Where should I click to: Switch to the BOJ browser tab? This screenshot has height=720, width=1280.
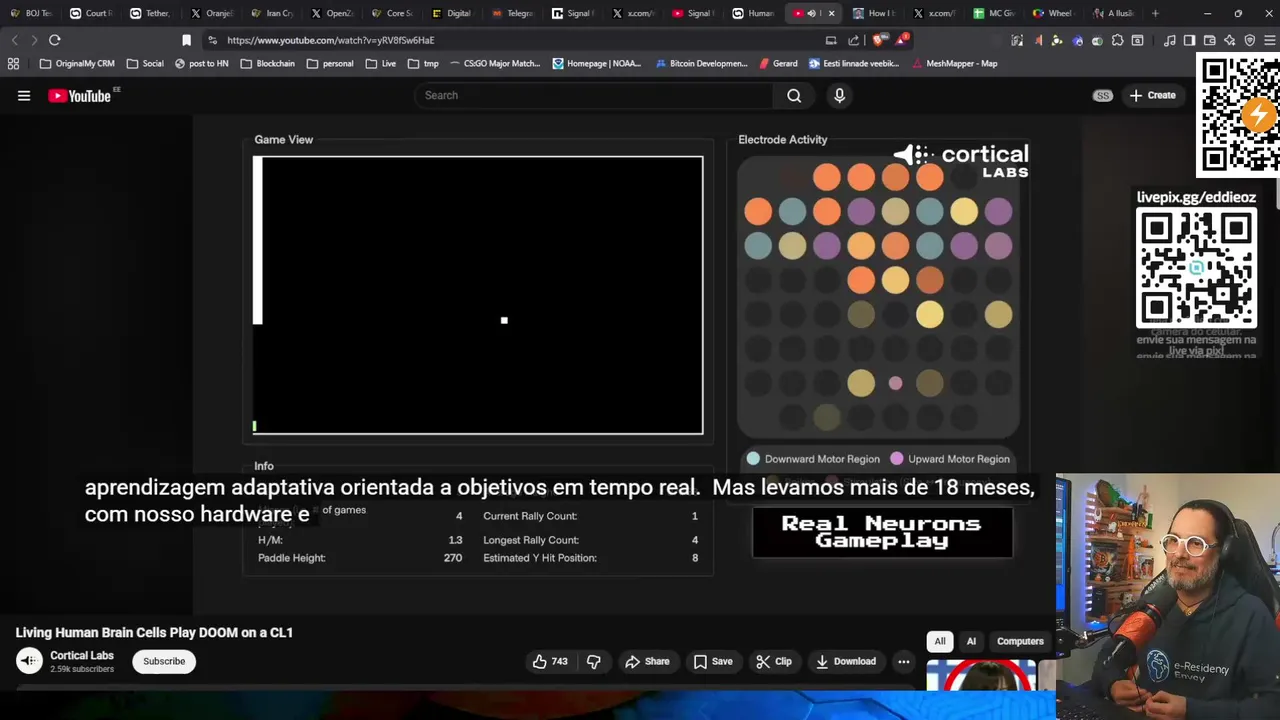[x=30, y=13]
